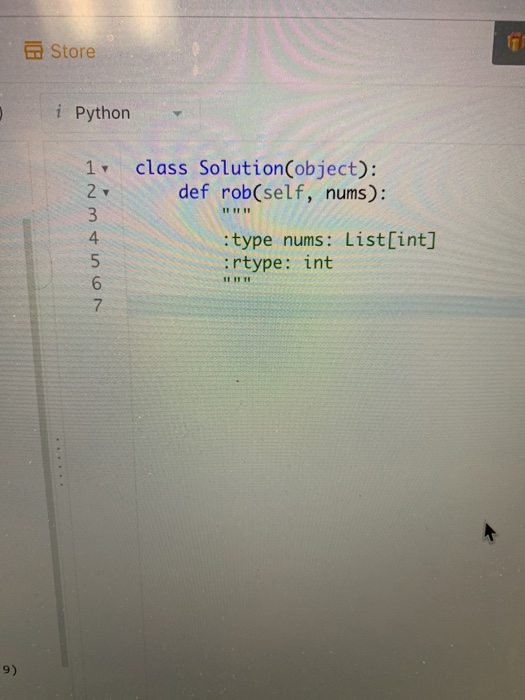Click the vertical scrollbar left of the editor
The height and width of the screenshot is (700, 525).
coord(45,442)
